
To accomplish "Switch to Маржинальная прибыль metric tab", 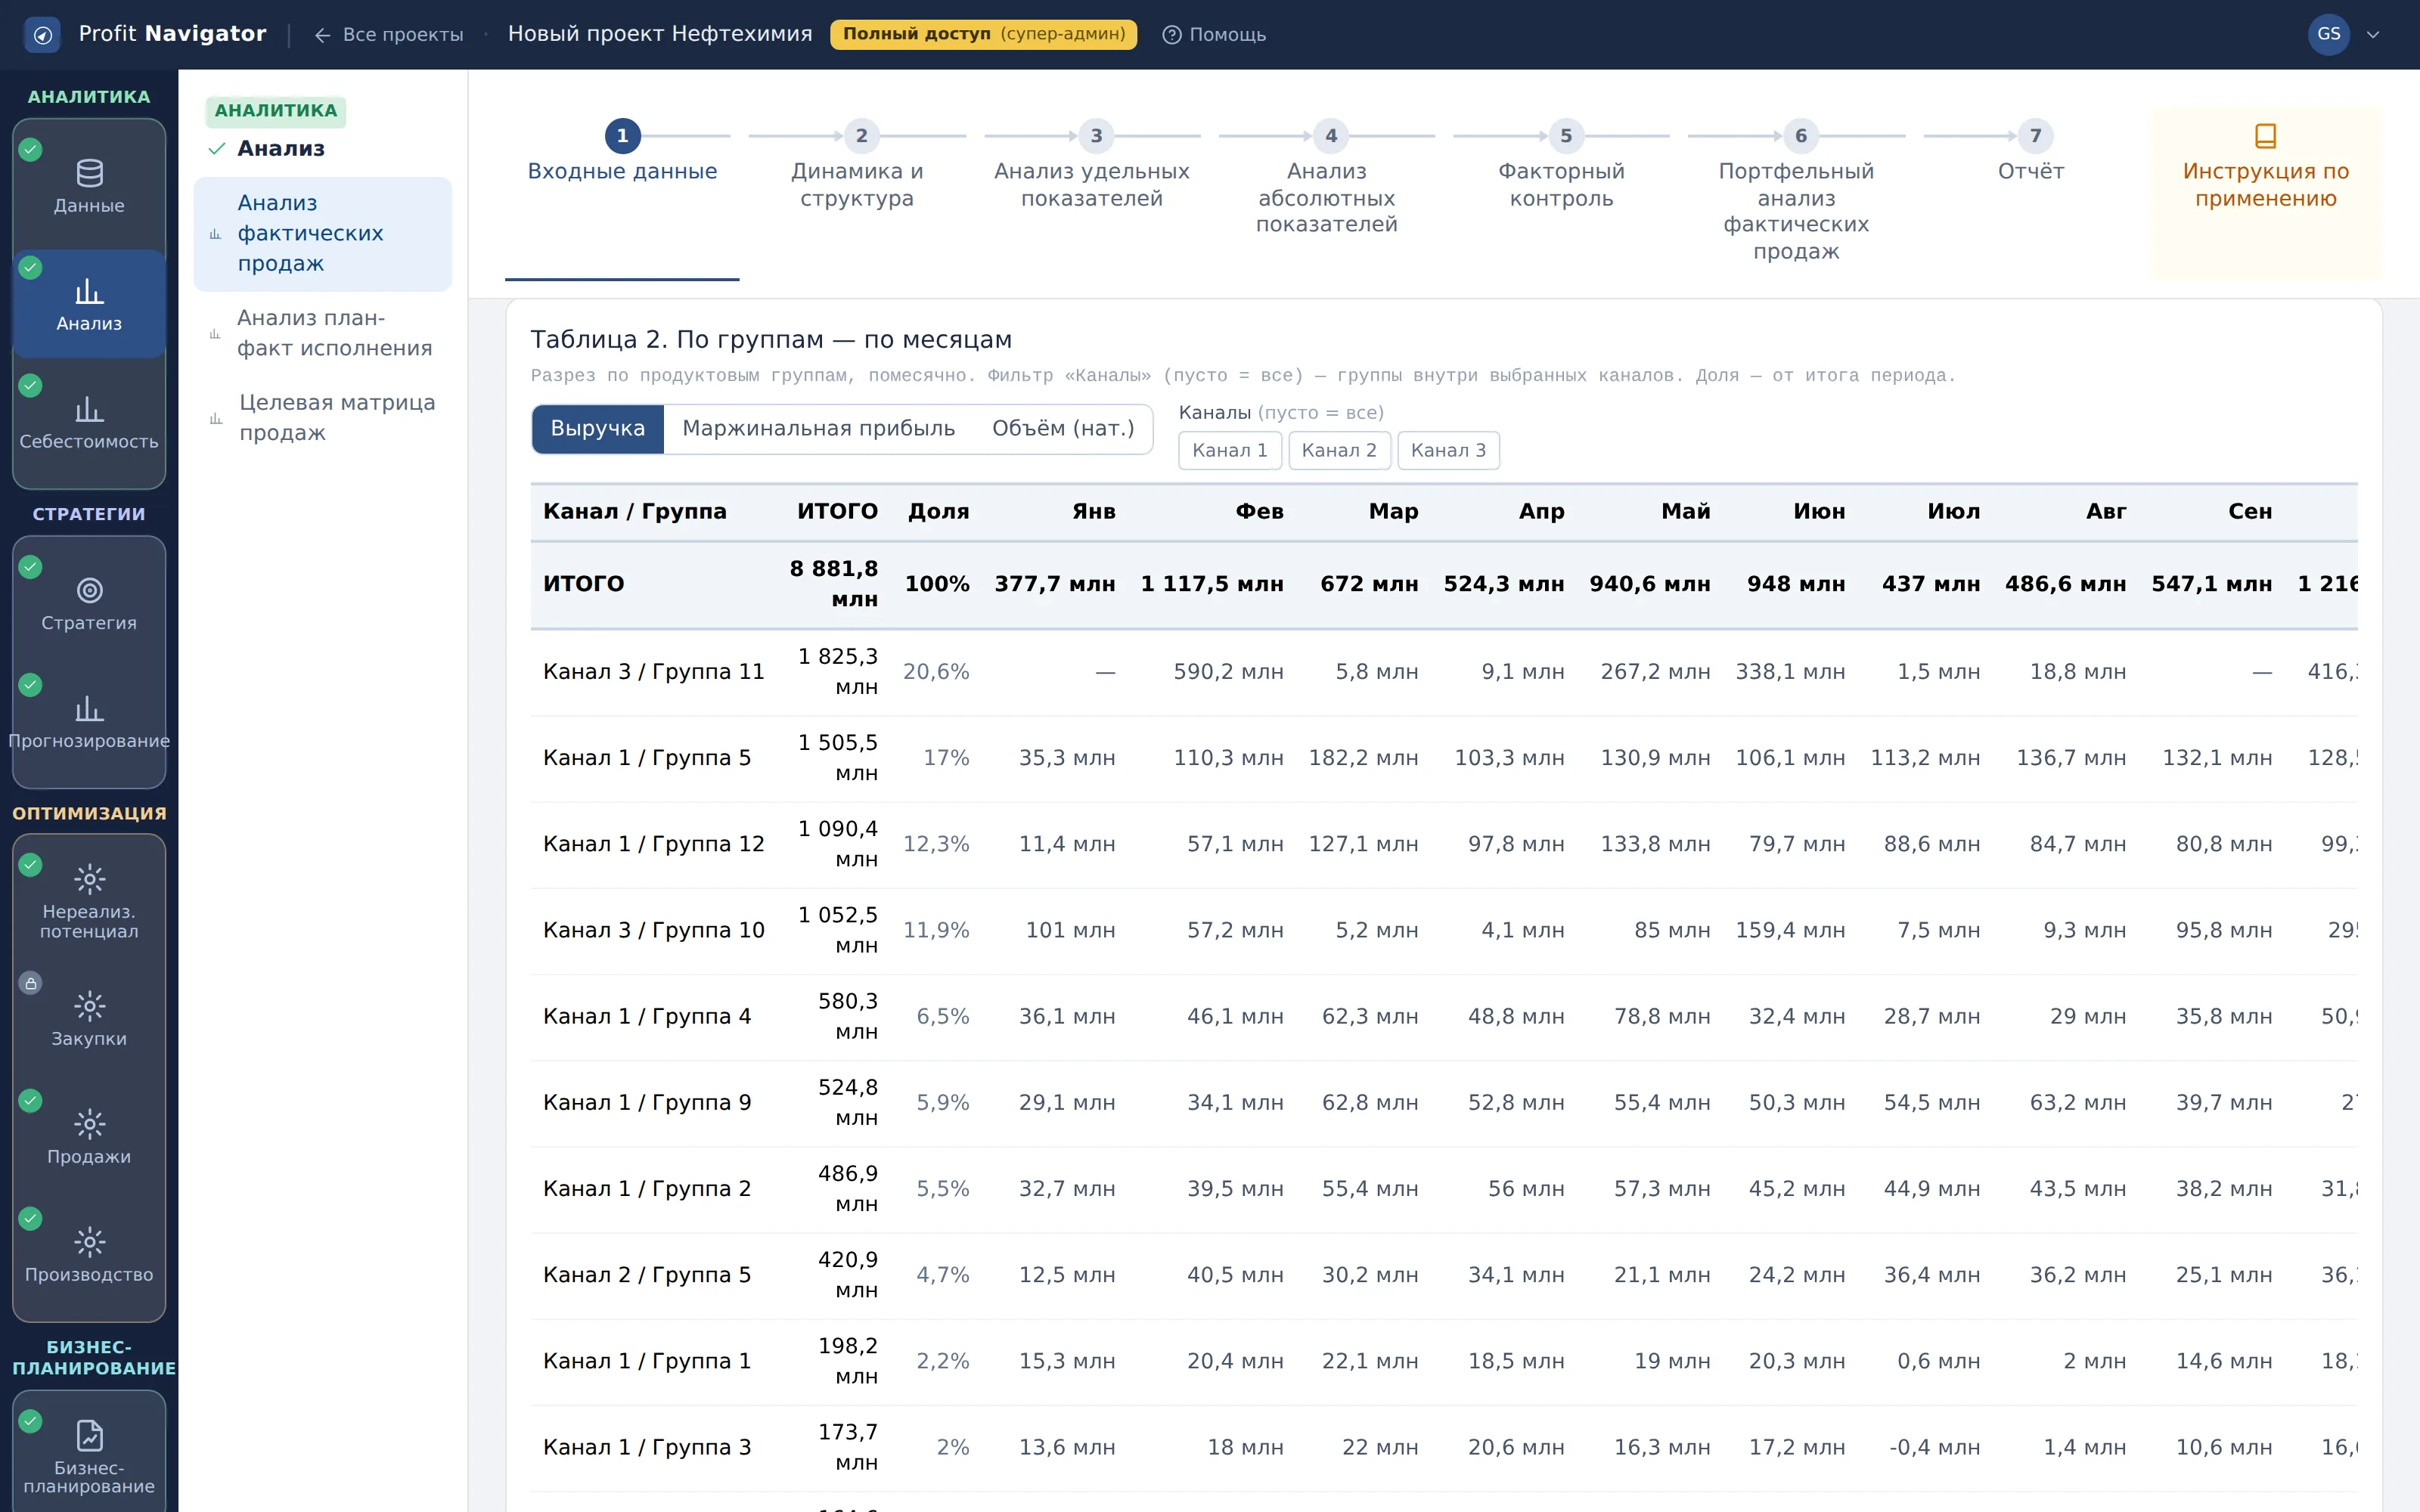I will [818, 429].
